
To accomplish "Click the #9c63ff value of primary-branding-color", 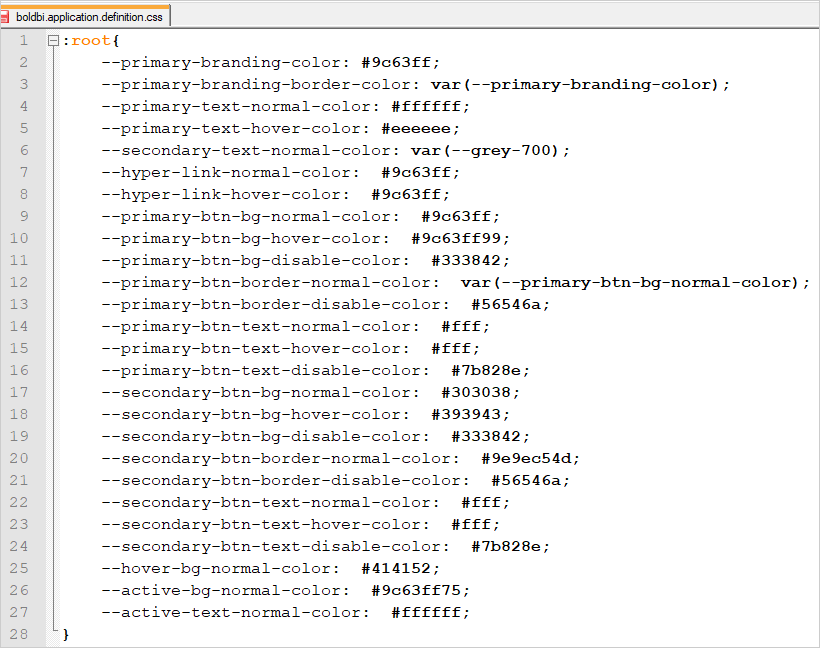I will click(x=400, y=63).
